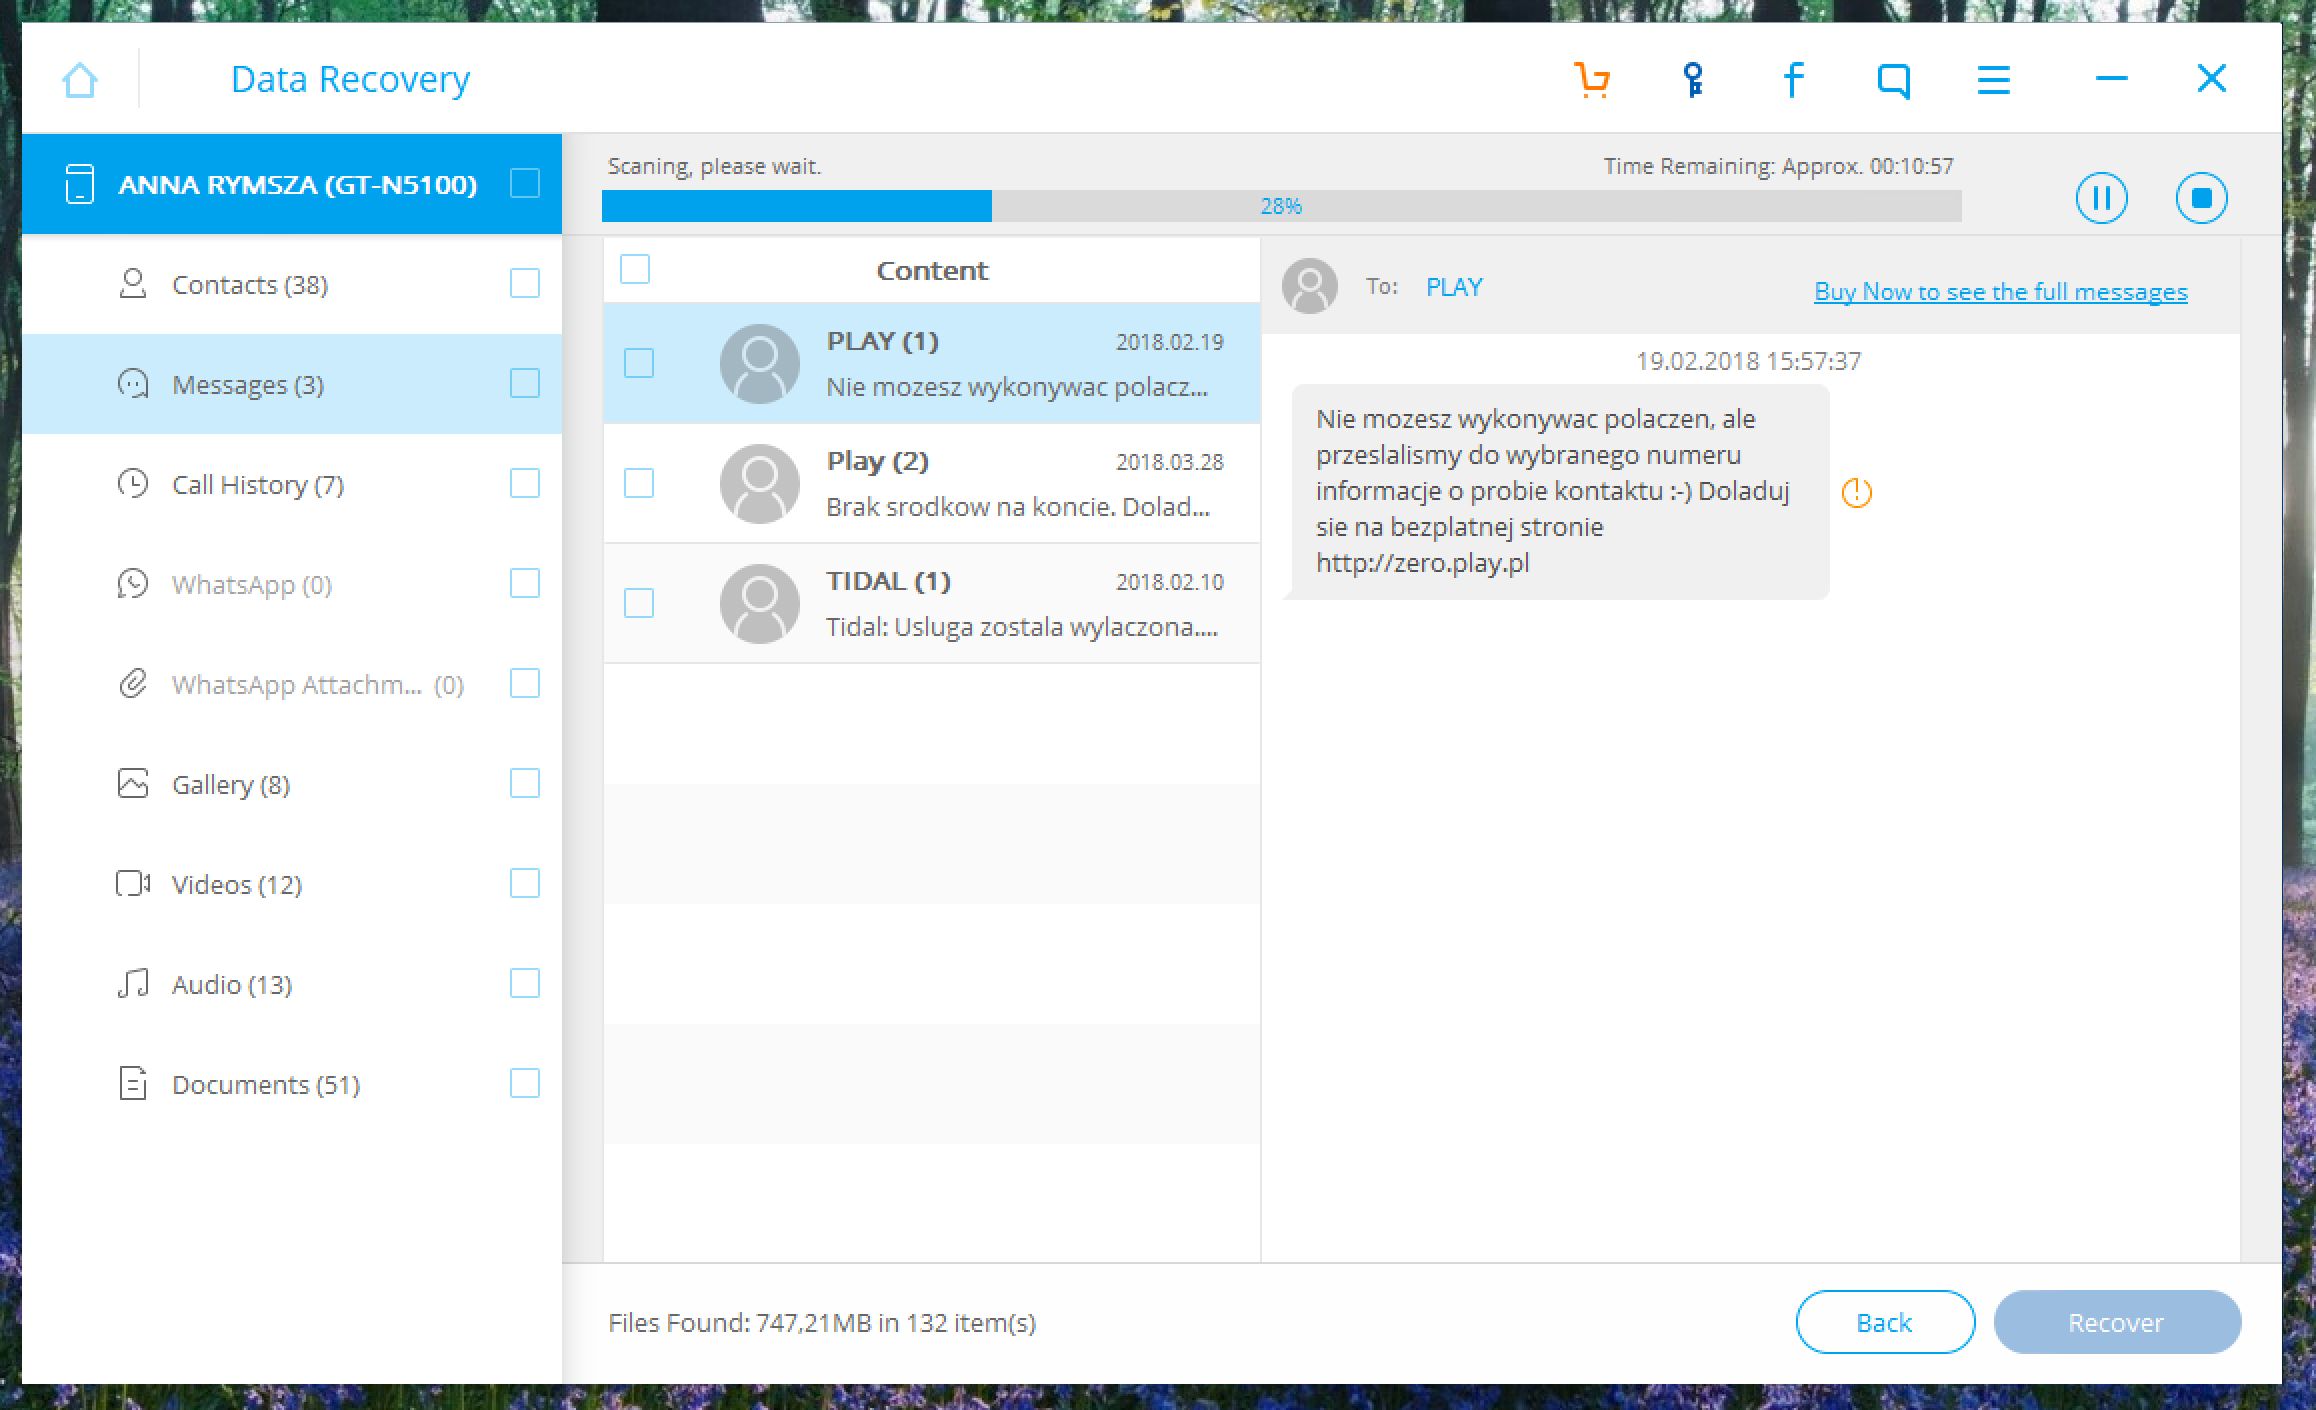
Task: Tick the Videos (12) checkbox
Action: (525, 883)
